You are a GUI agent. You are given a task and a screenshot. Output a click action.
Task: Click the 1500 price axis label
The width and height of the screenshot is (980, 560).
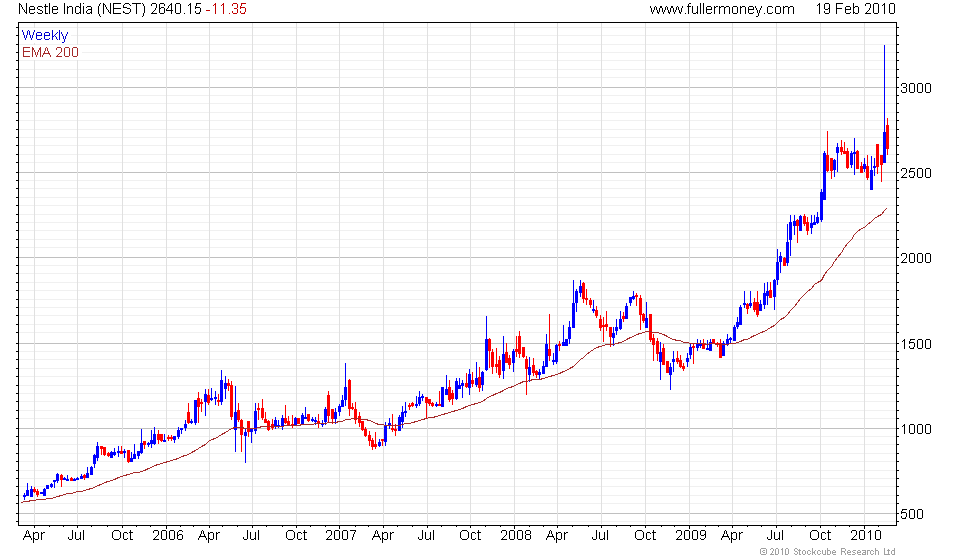pyautogui.click(x=916, y=344)
